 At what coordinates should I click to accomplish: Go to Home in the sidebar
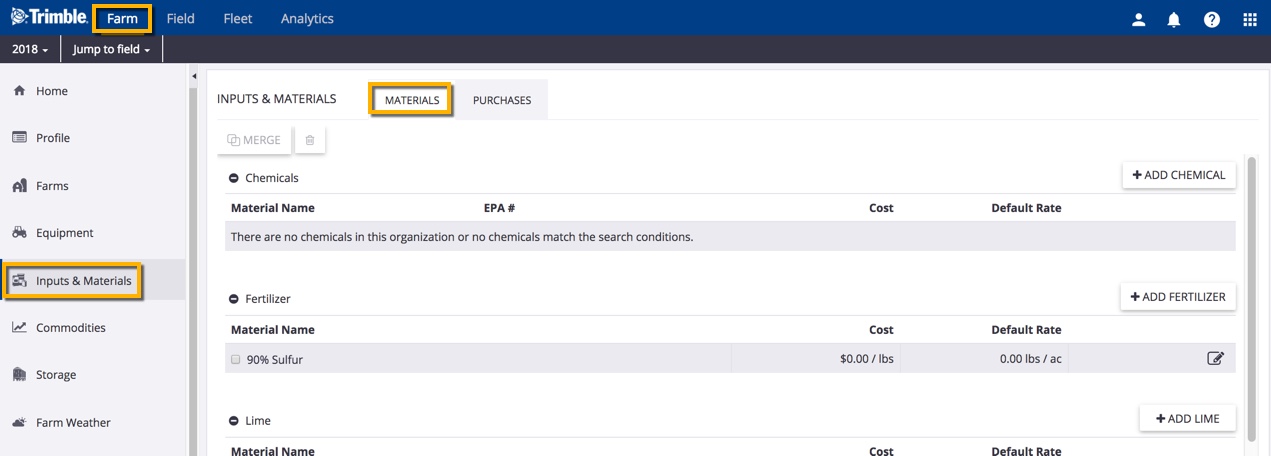pos(52,91)
